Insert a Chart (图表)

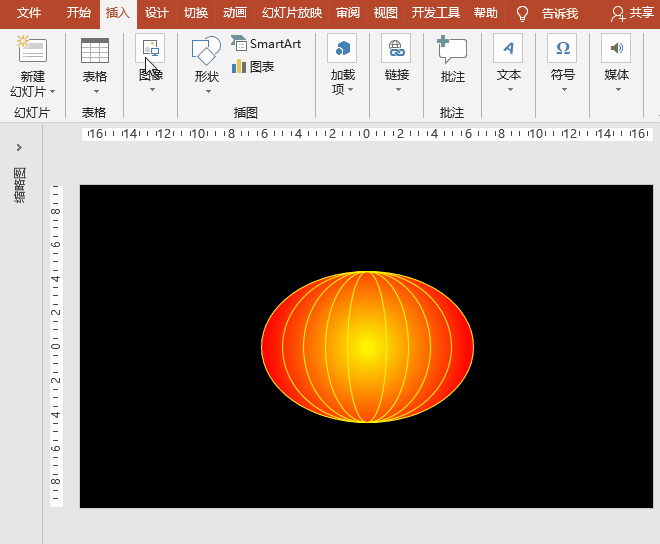coord(253,66)
